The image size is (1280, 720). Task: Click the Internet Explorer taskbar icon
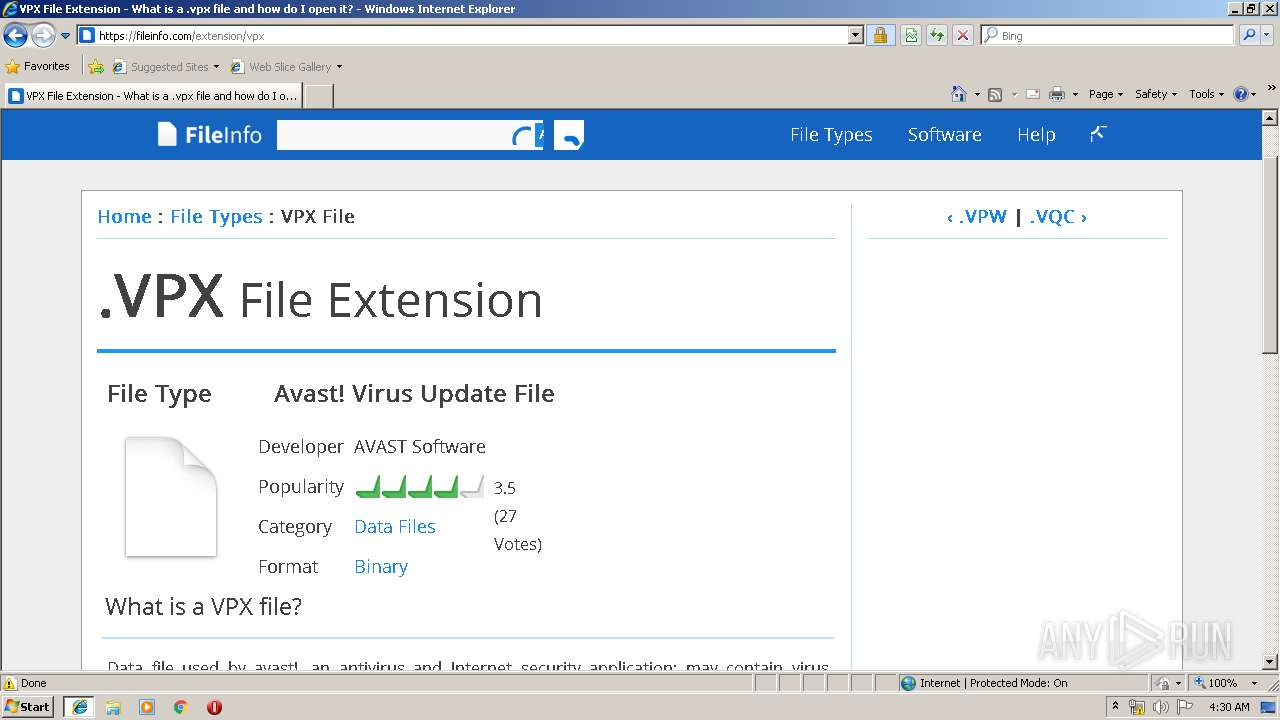(x=79, y=707)
